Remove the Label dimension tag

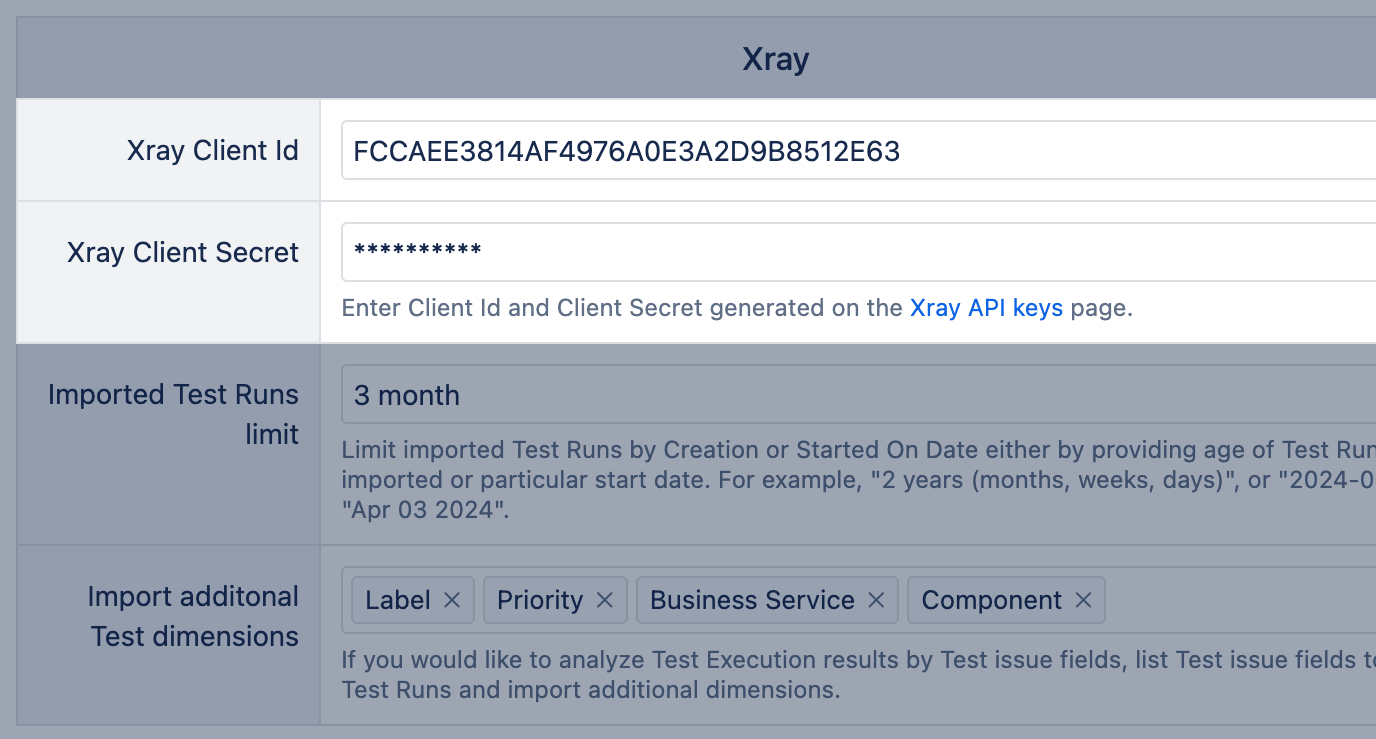(x=452, y=600)
